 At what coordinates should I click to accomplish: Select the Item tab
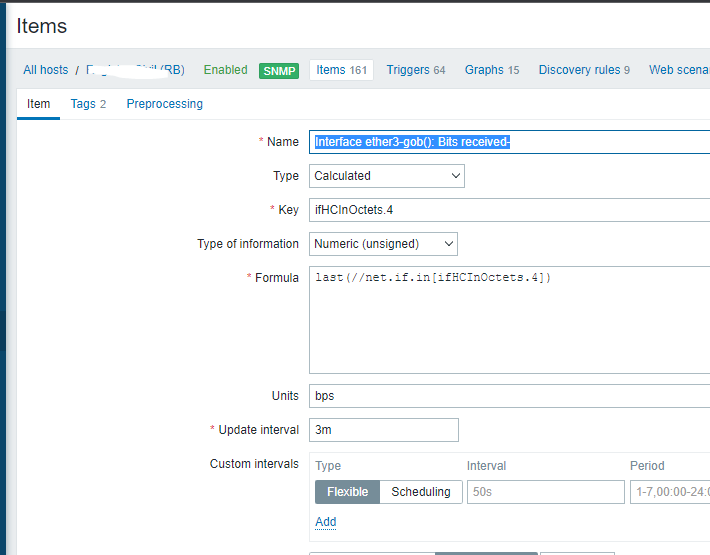(38, 104)
